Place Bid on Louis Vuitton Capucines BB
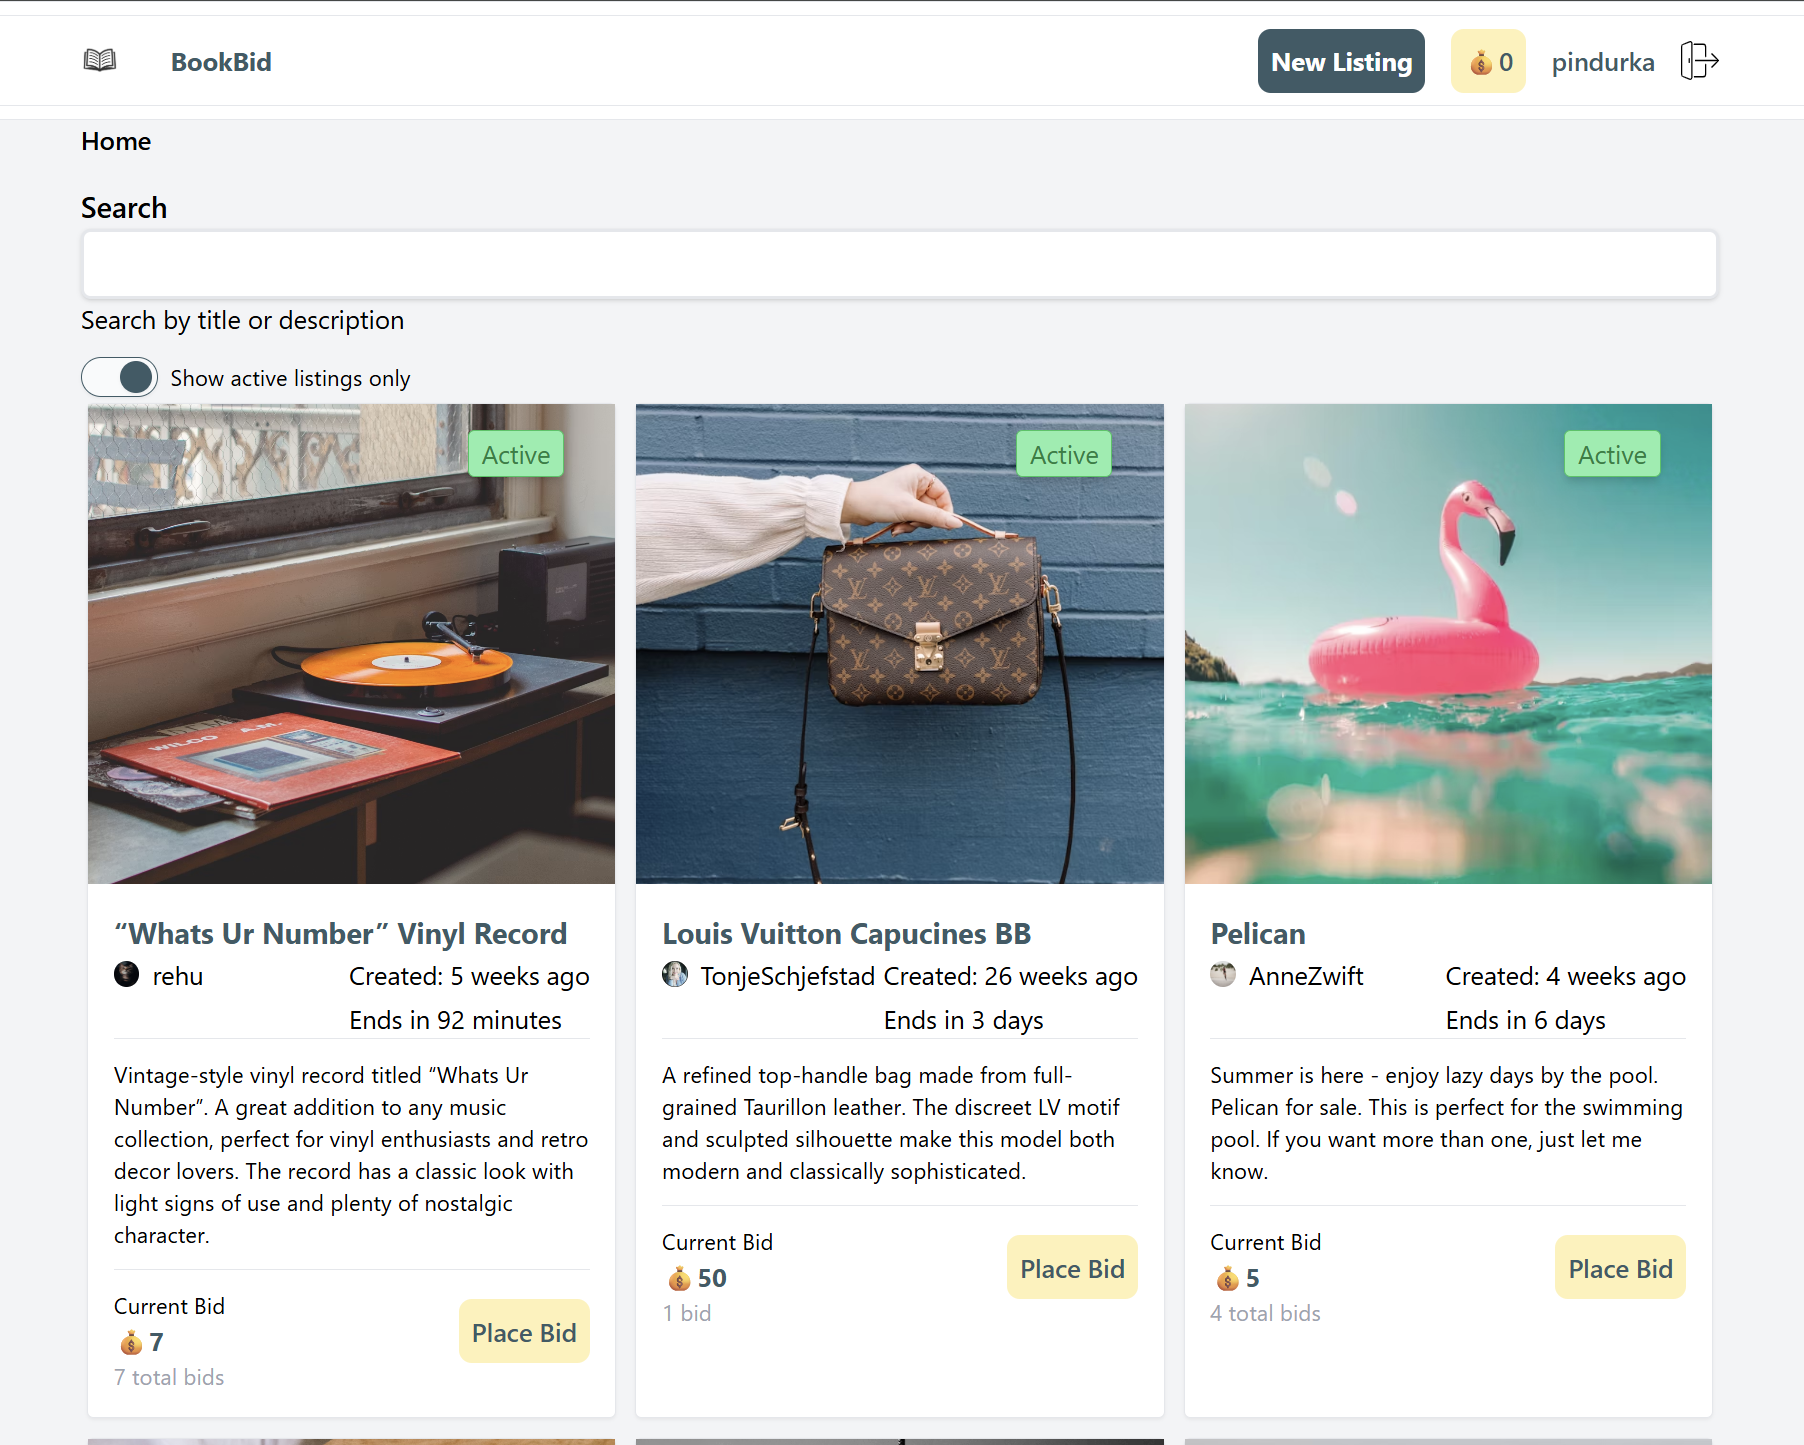The height and width of the screenshot is (1445, 1804). tap(1072, 1268)
